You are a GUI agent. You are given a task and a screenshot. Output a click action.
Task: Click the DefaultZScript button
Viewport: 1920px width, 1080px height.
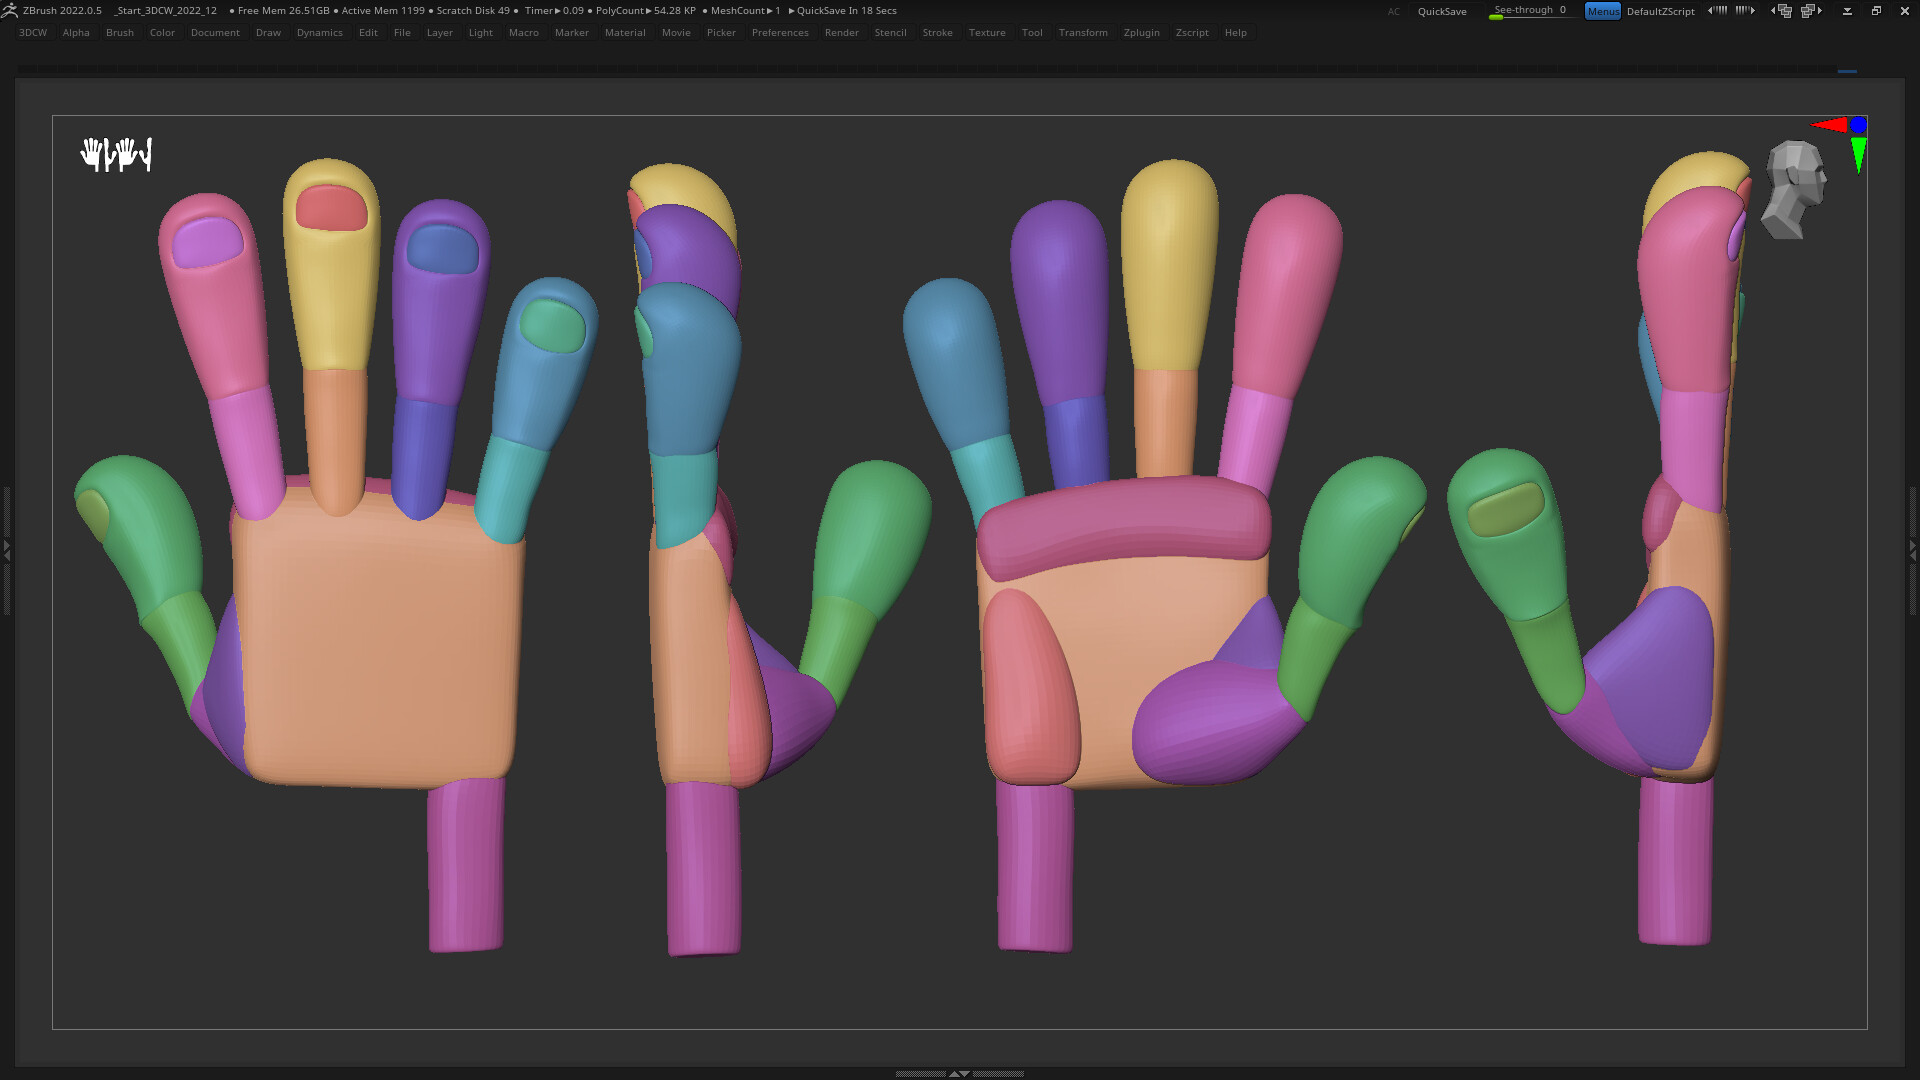coord(1660,11)
